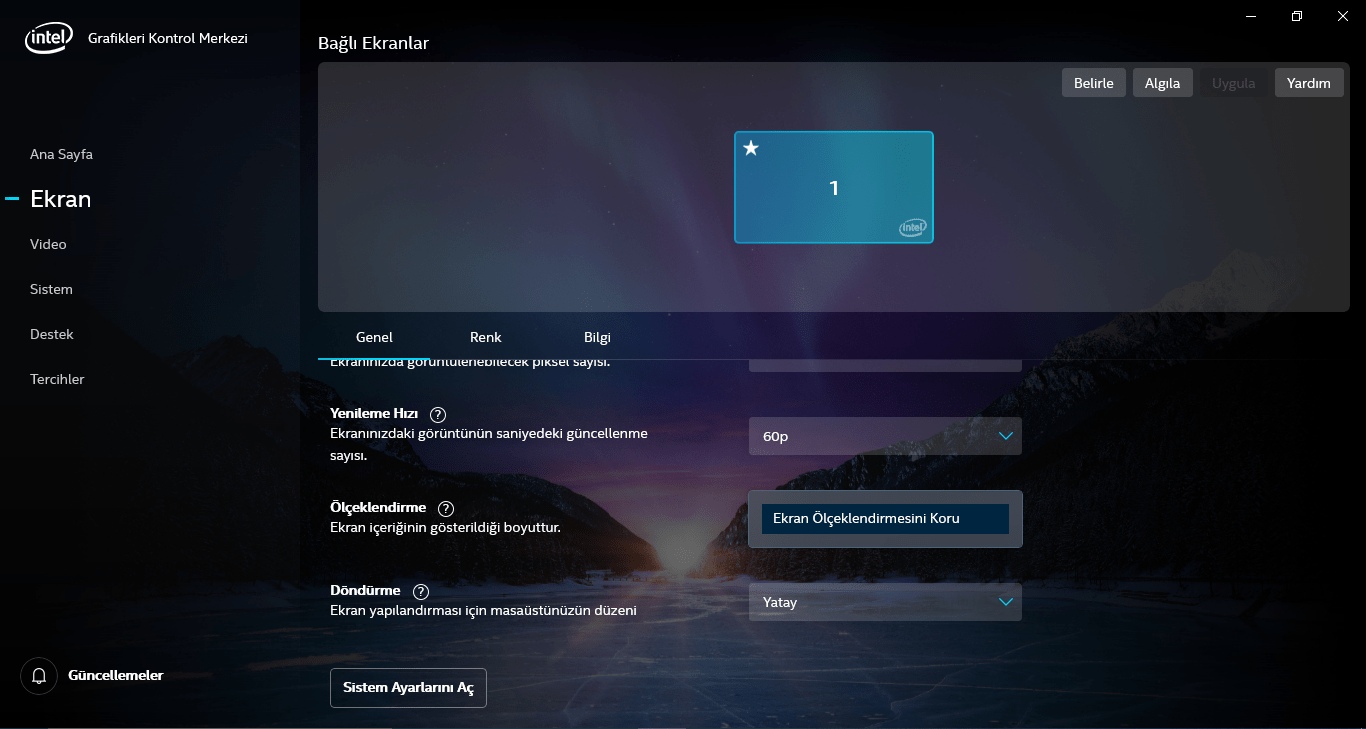Screen dimensions: 1366x729
Task: Switch to the Genel tab
Action: (374, 337)
